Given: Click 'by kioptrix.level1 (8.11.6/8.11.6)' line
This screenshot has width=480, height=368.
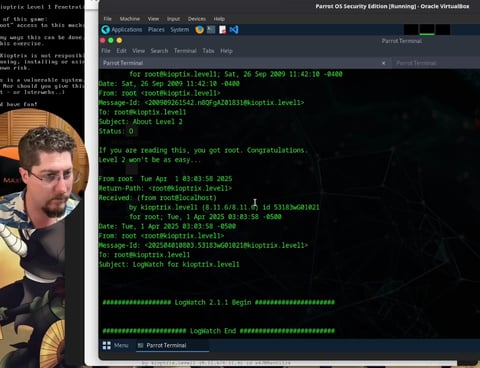Looking at the screenshot, I should point(224,208).
